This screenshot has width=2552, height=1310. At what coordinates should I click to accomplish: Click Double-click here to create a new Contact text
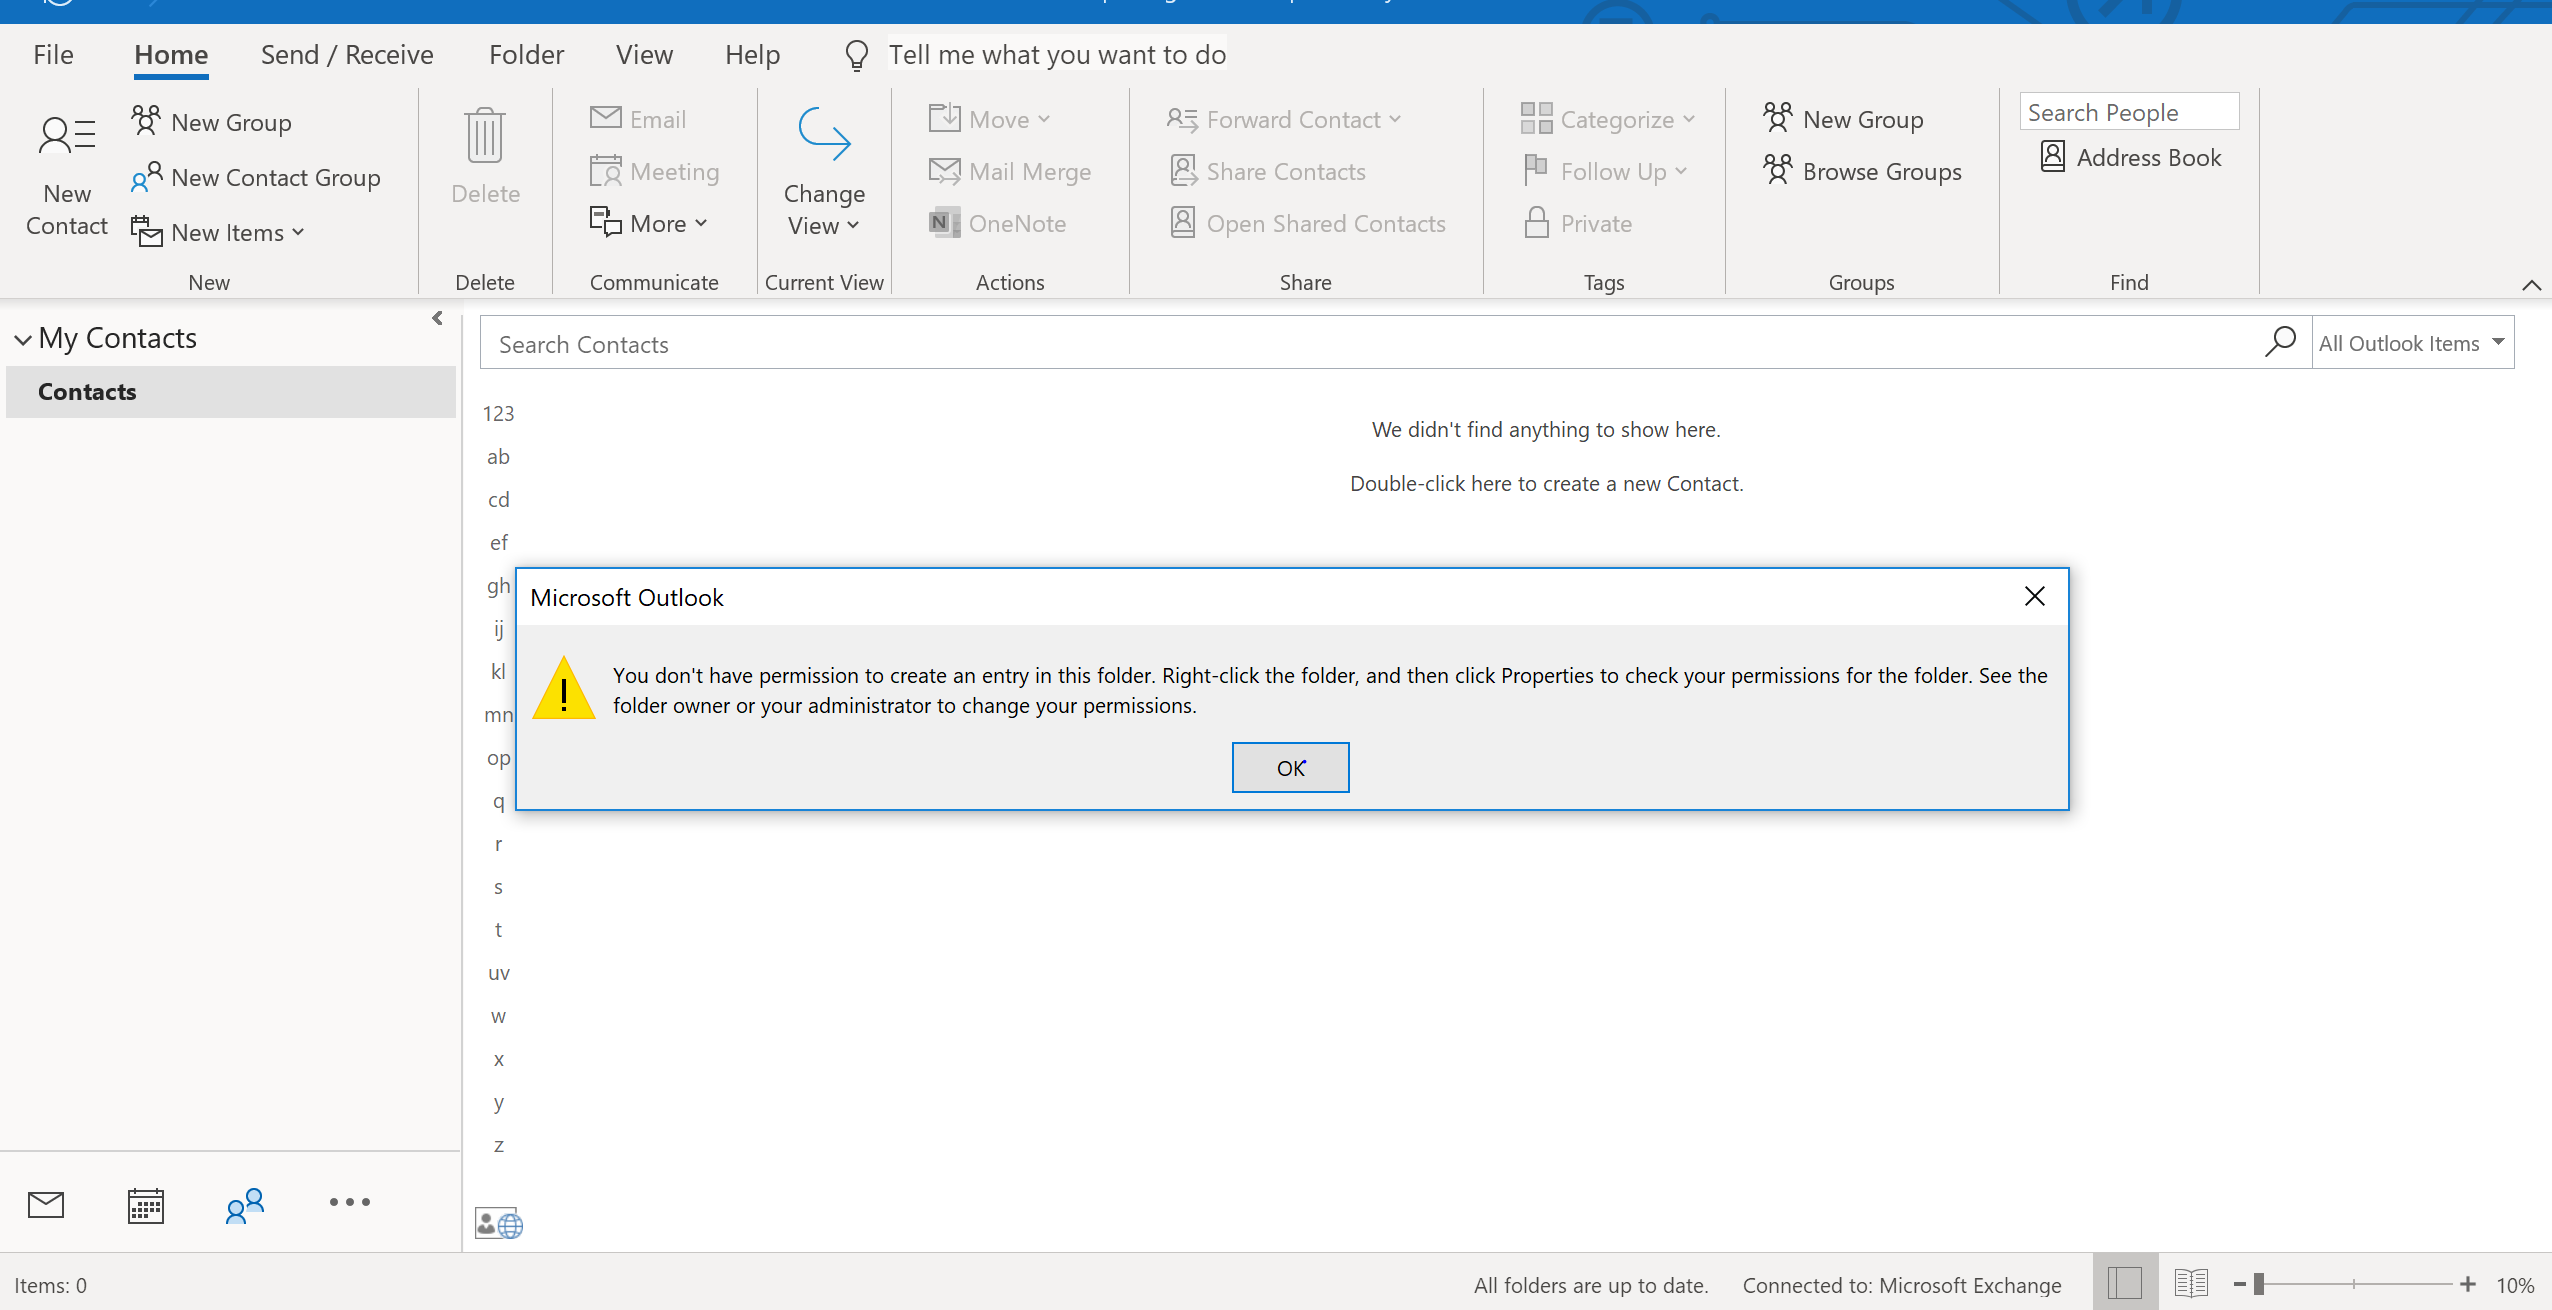pyautogui.click(x=1546, y=483)
